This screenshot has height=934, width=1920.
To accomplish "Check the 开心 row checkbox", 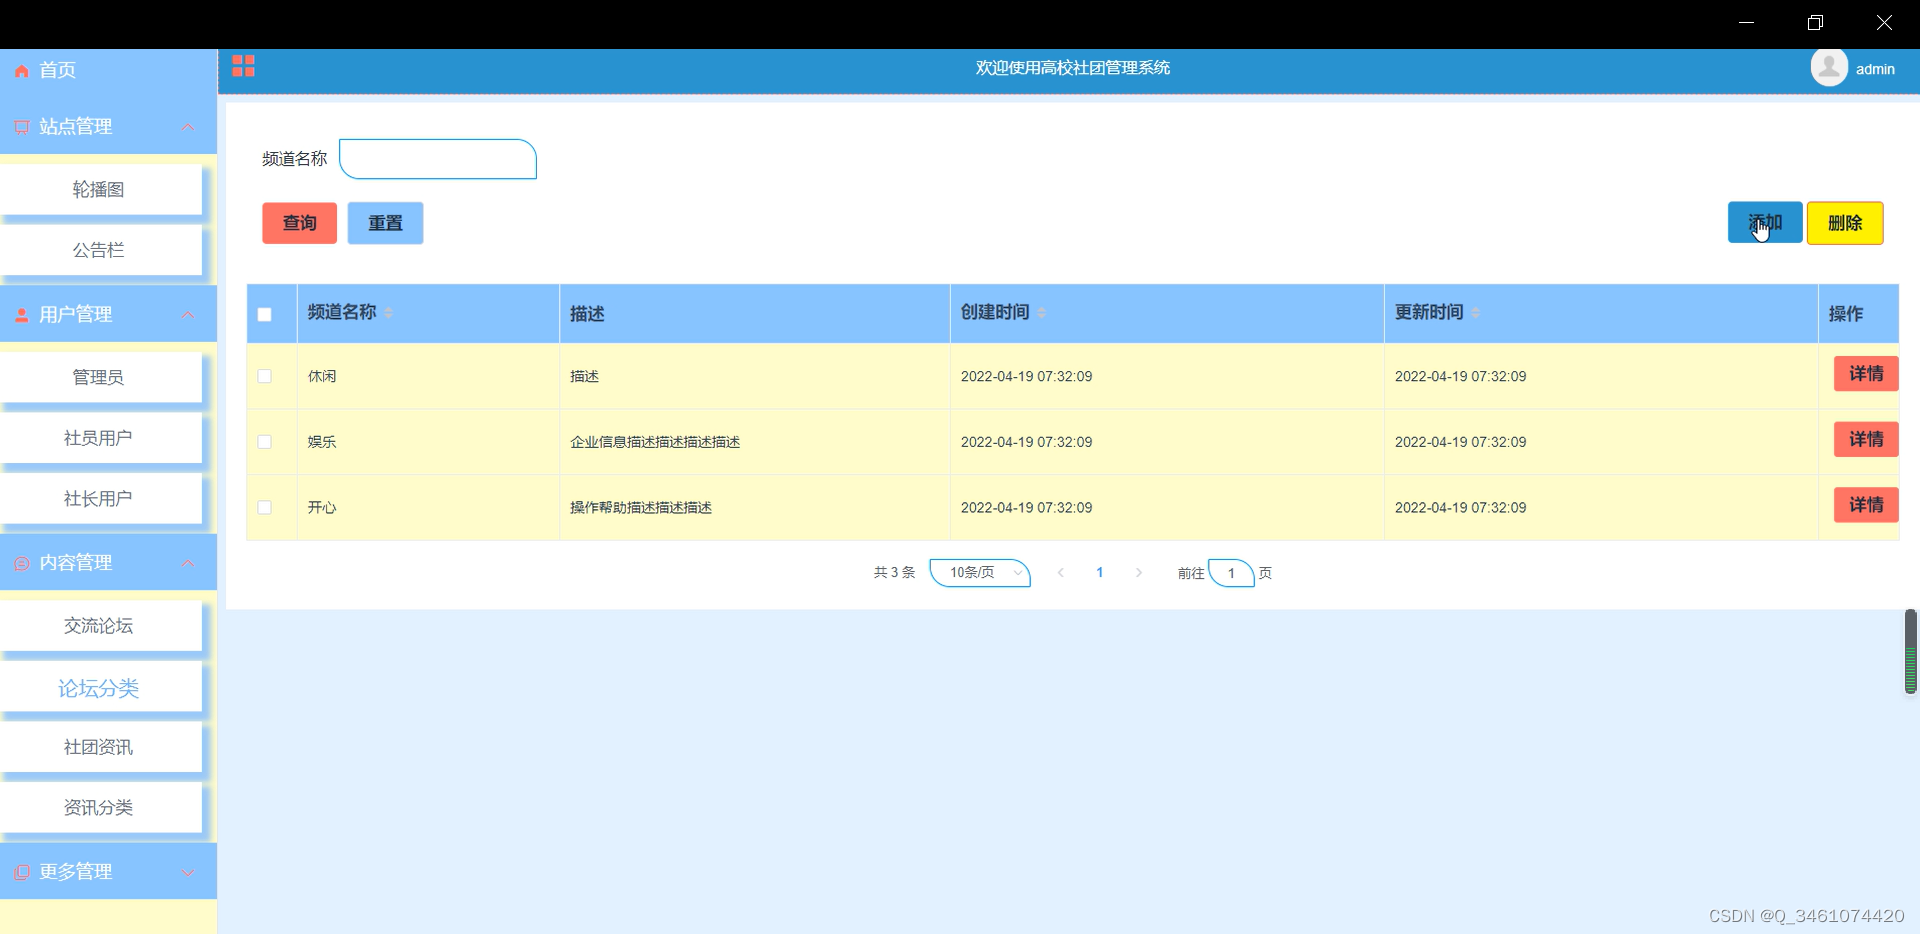I will (x=265, y=508).
